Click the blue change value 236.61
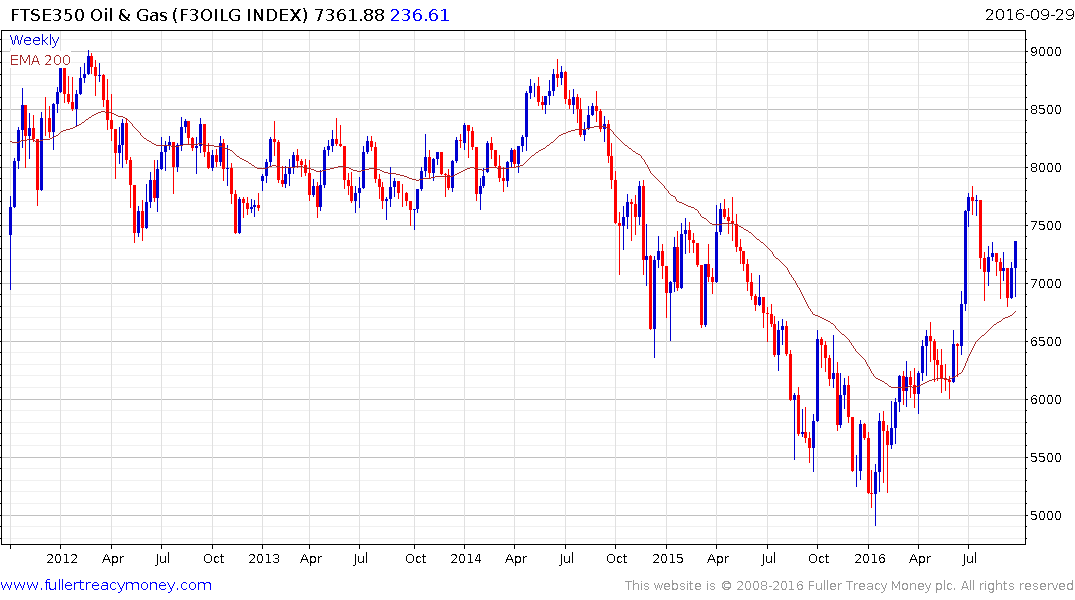1075x600 pixels. (x=420, y=14)
